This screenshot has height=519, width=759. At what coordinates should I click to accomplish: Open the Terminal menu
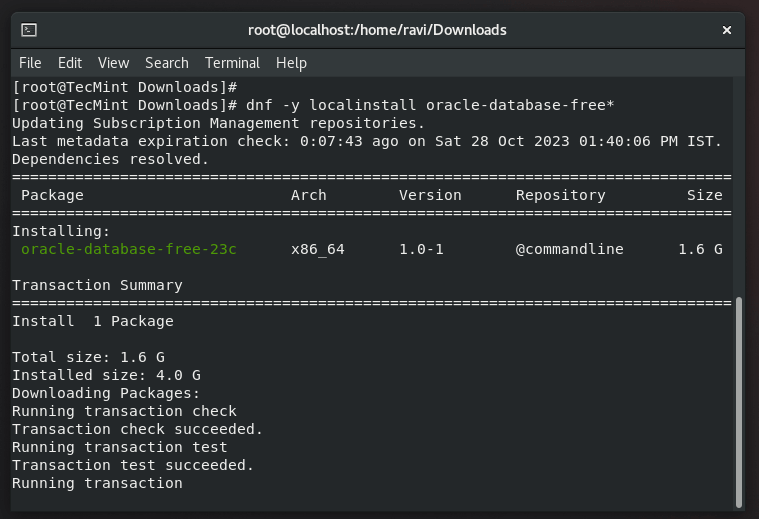(x=232, y=63)
